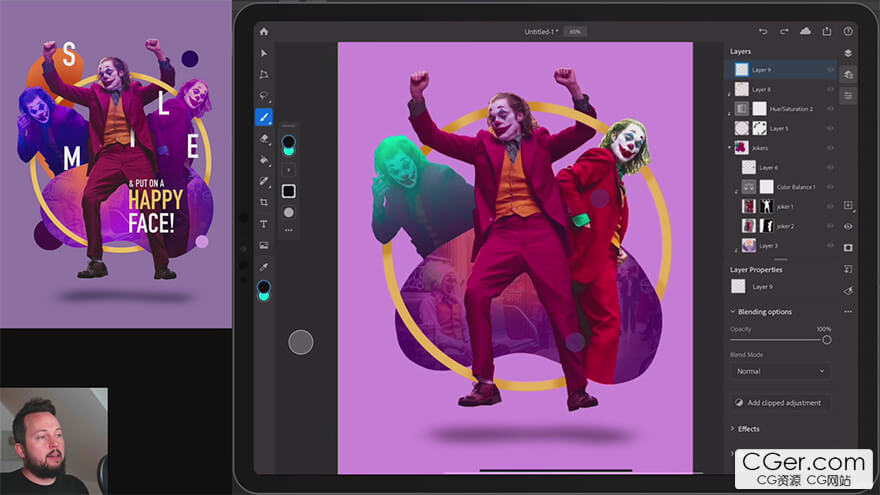Click the Home icon
The width and height of the screenshot is (880, 495).
(264, 31)
